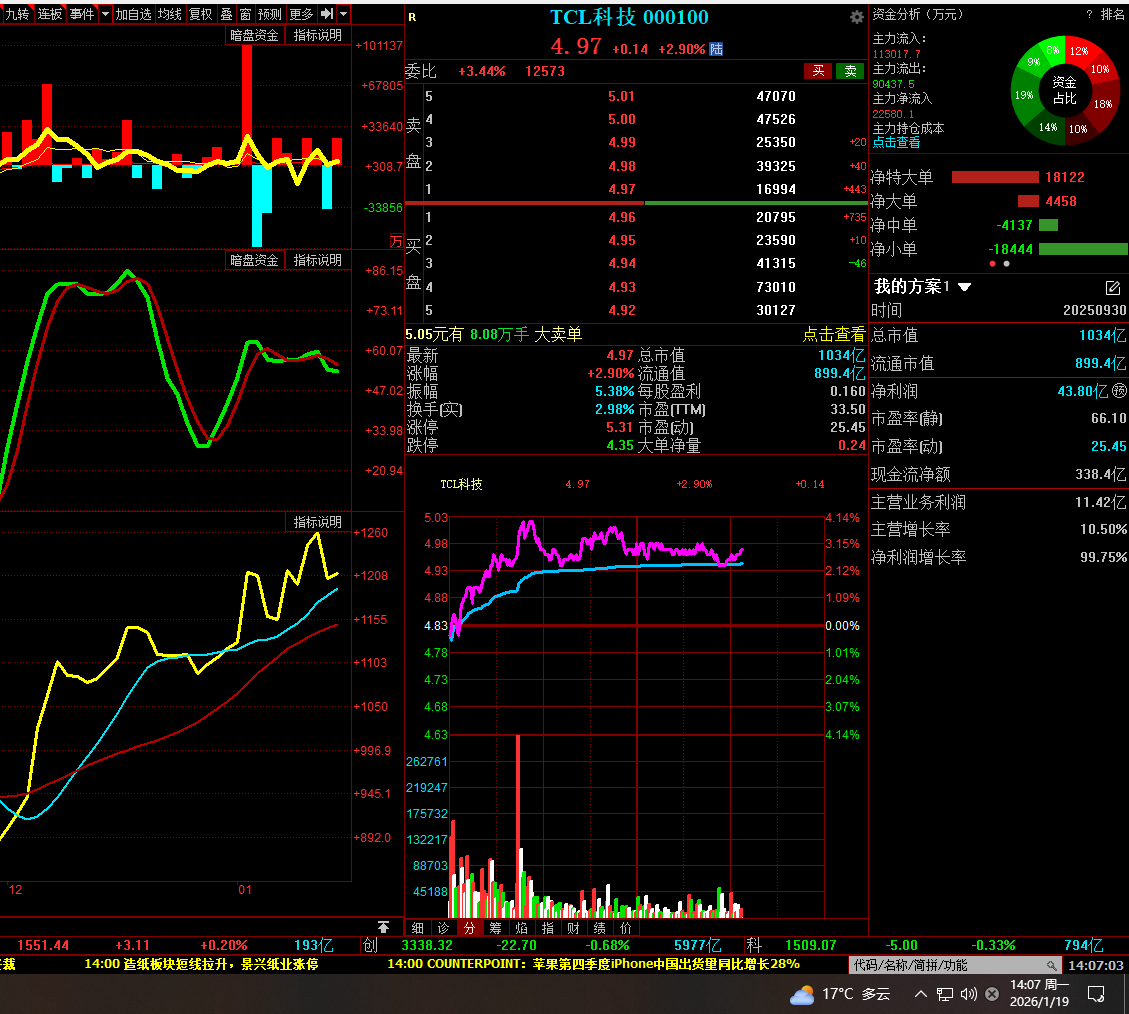The height and width of the screenshot is (1014, 1129).
Task: Click the 万 unit marker on top chart axis
Action: 396,242
